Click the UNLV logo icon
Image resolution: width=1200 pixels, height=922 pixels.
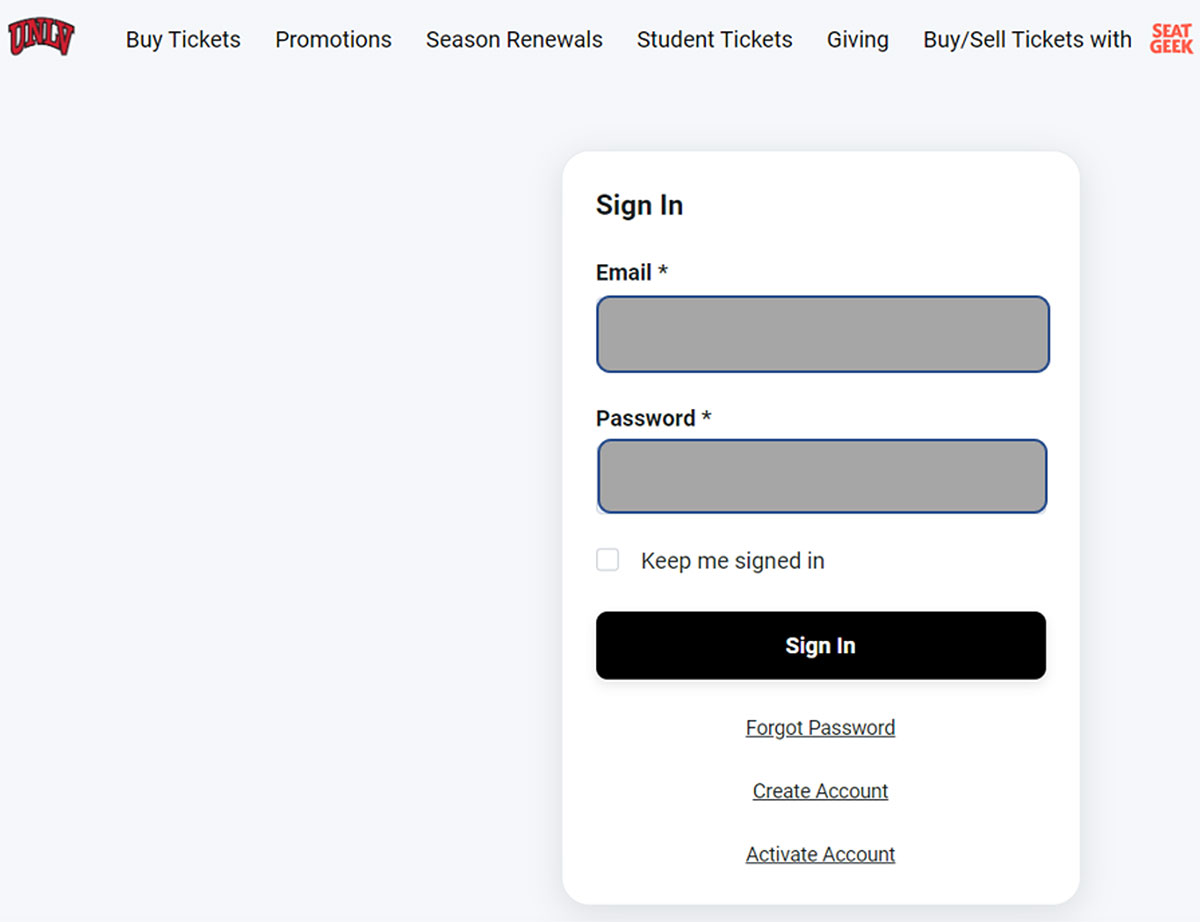pos(41,38)
